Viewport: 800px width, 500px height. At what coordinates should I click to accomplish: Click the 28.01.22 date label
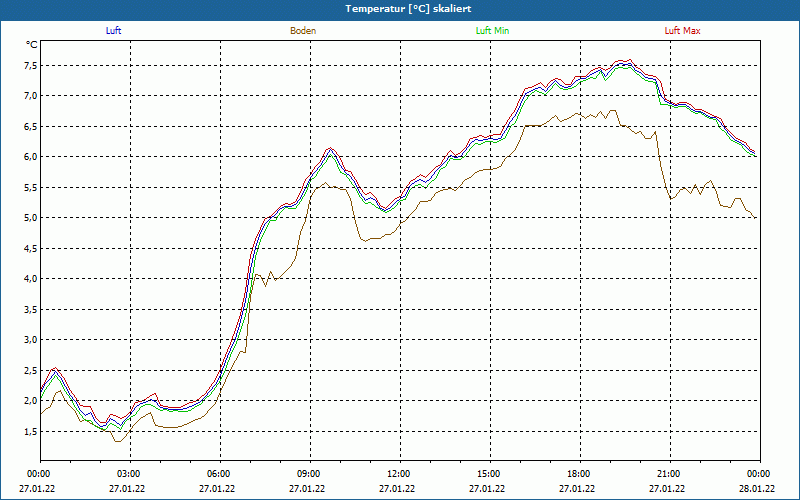point(759,488)
